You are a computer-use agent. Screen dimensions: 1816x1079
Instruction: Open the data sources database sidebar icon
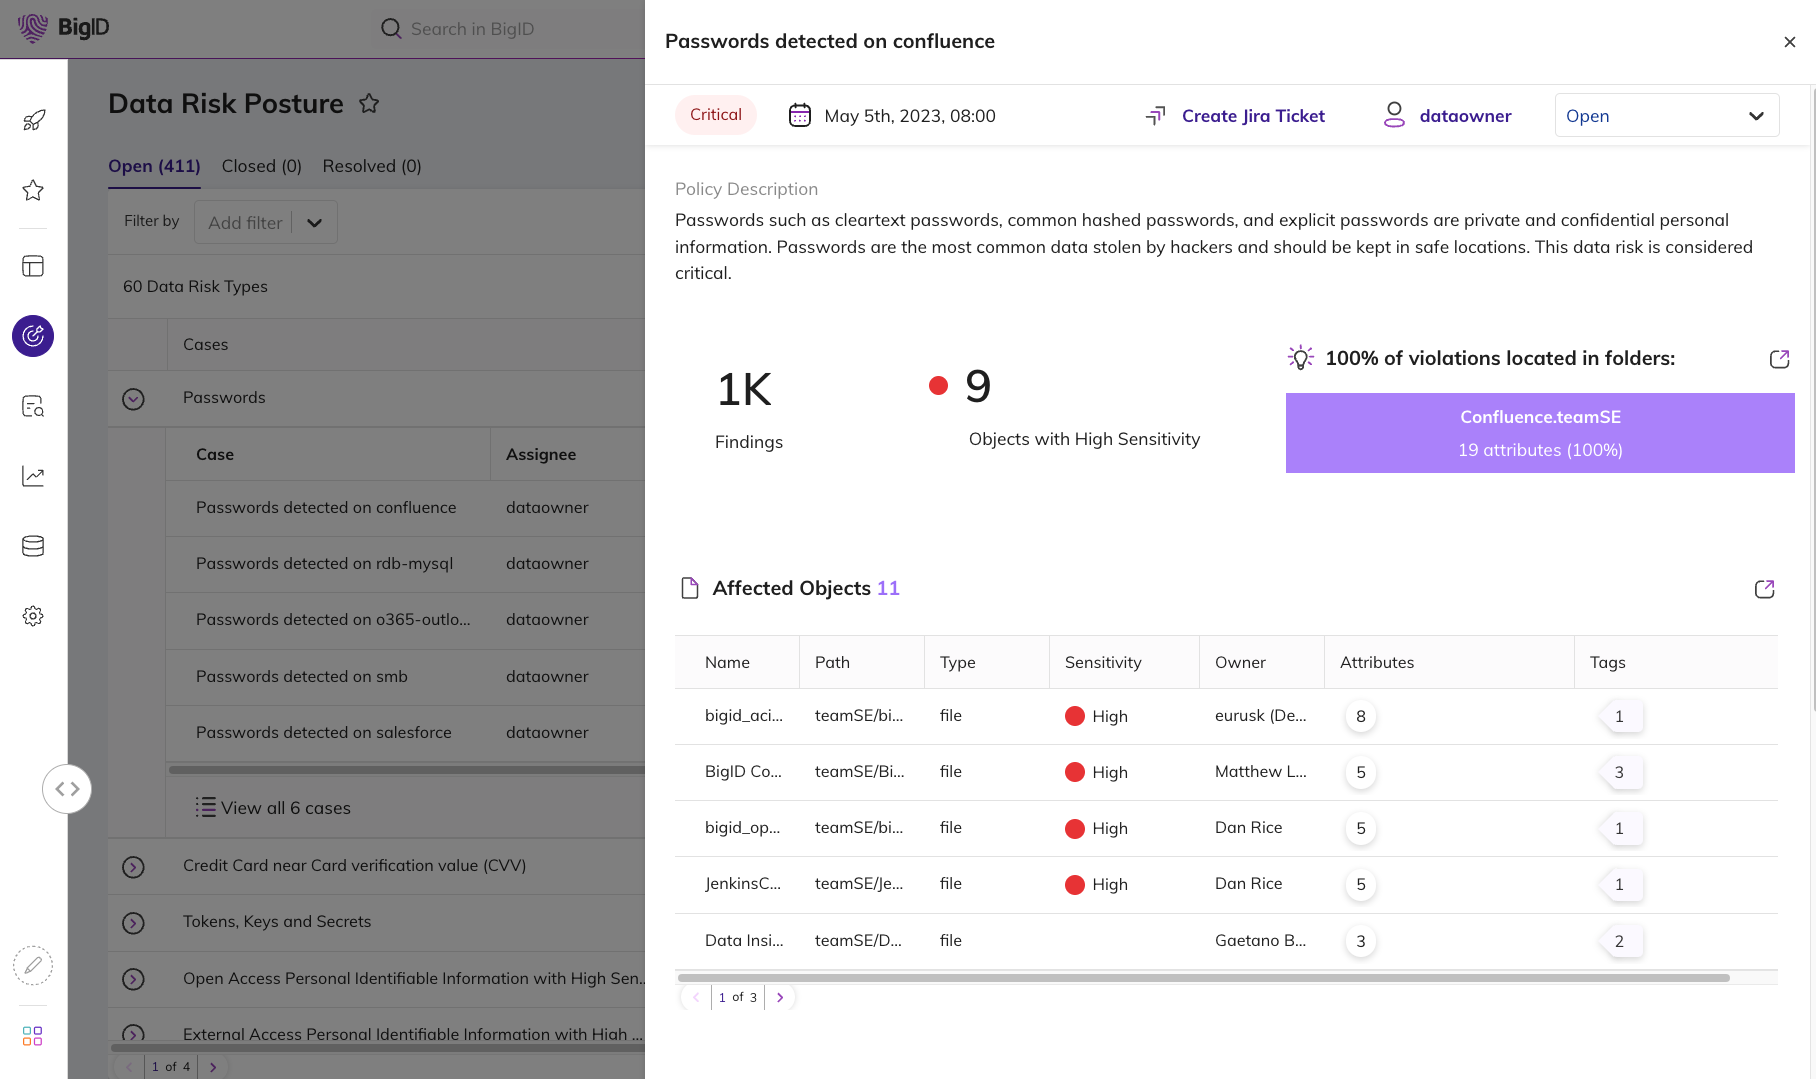33,546
